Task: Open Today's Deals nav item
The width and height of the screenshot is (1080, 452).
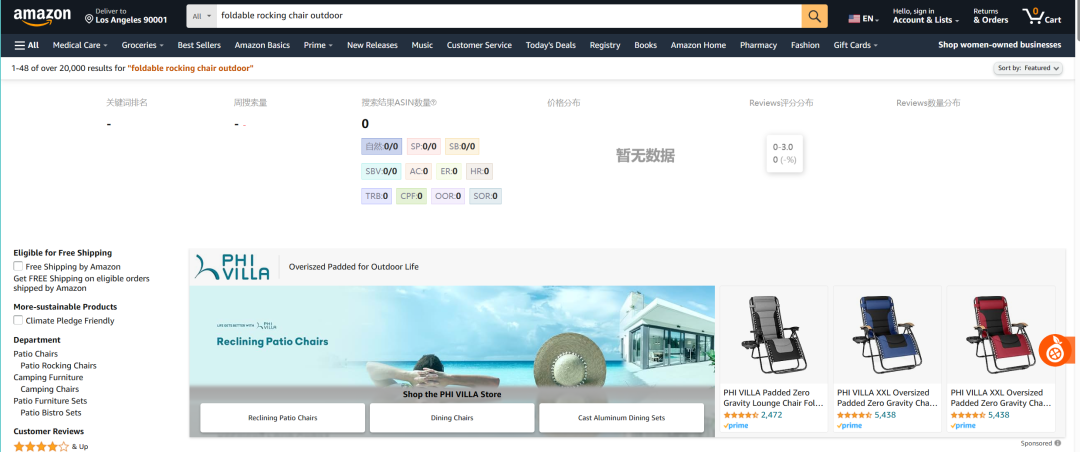Action: pos(550,45)
